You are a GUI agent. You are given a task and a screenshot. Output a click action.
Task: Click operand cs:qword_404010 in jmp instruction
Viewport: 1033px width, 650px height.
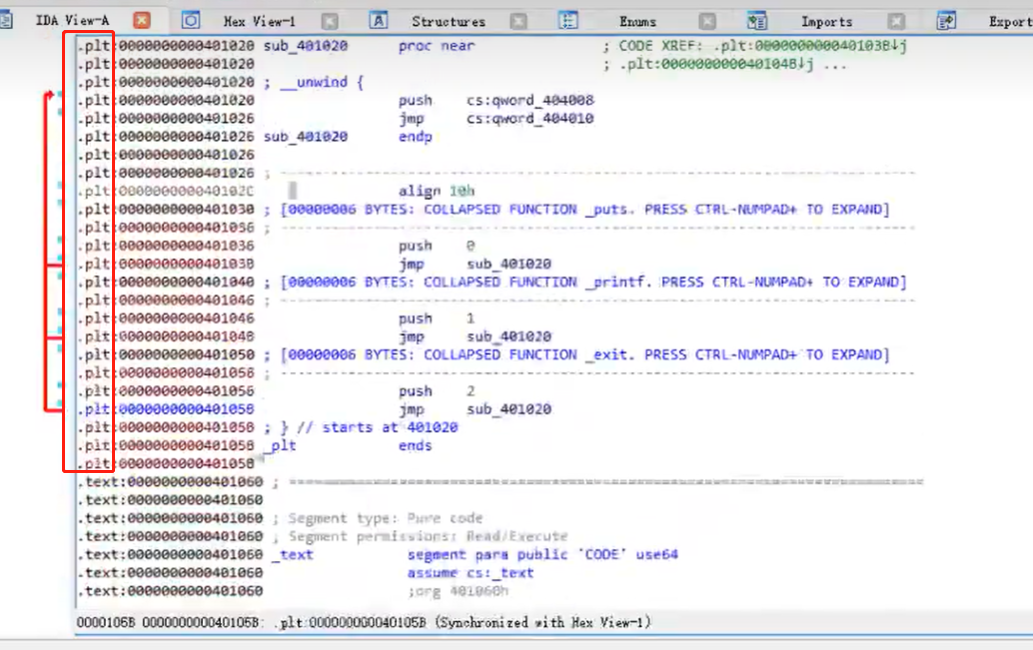point(530,119)
